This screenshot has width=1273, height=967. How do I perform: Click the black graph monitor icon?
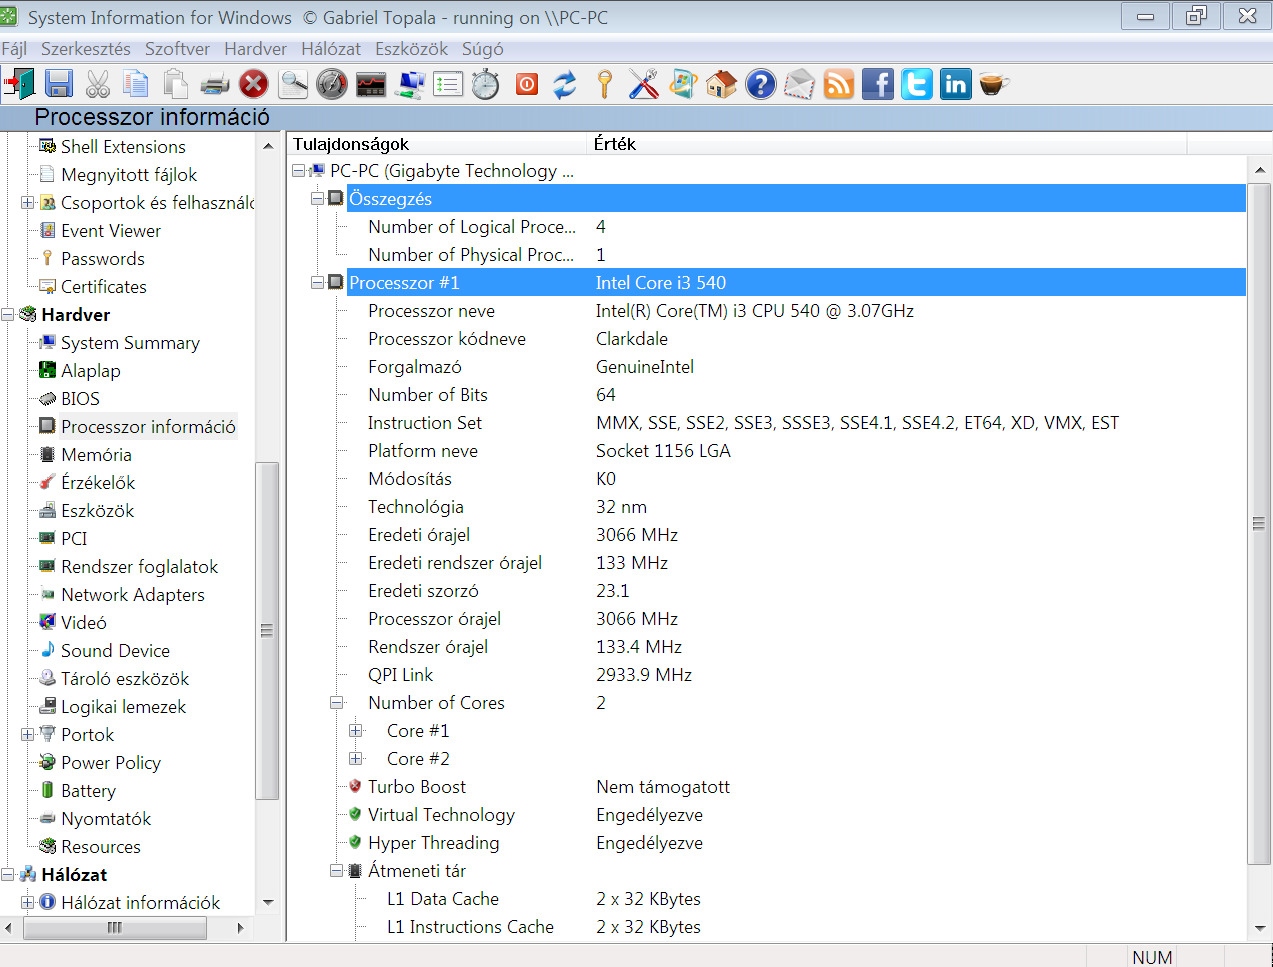371,85
